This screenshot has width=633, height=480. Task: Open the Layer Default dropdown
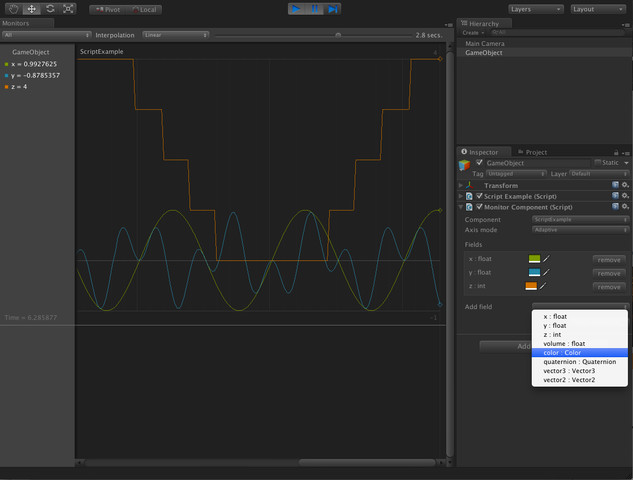(599, 174)
